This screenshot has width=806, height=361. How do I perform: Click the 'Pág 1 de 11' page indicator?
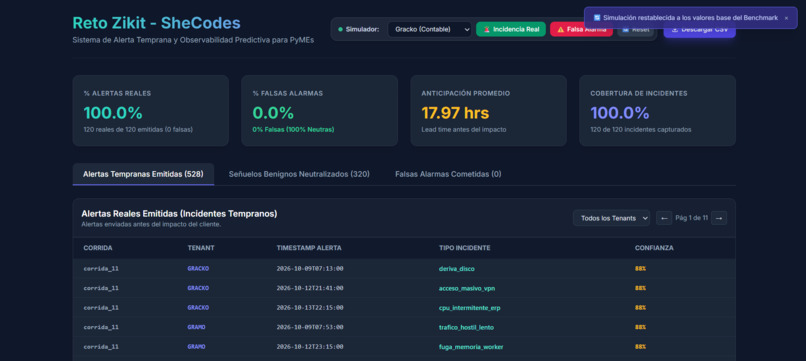[691, 218]
